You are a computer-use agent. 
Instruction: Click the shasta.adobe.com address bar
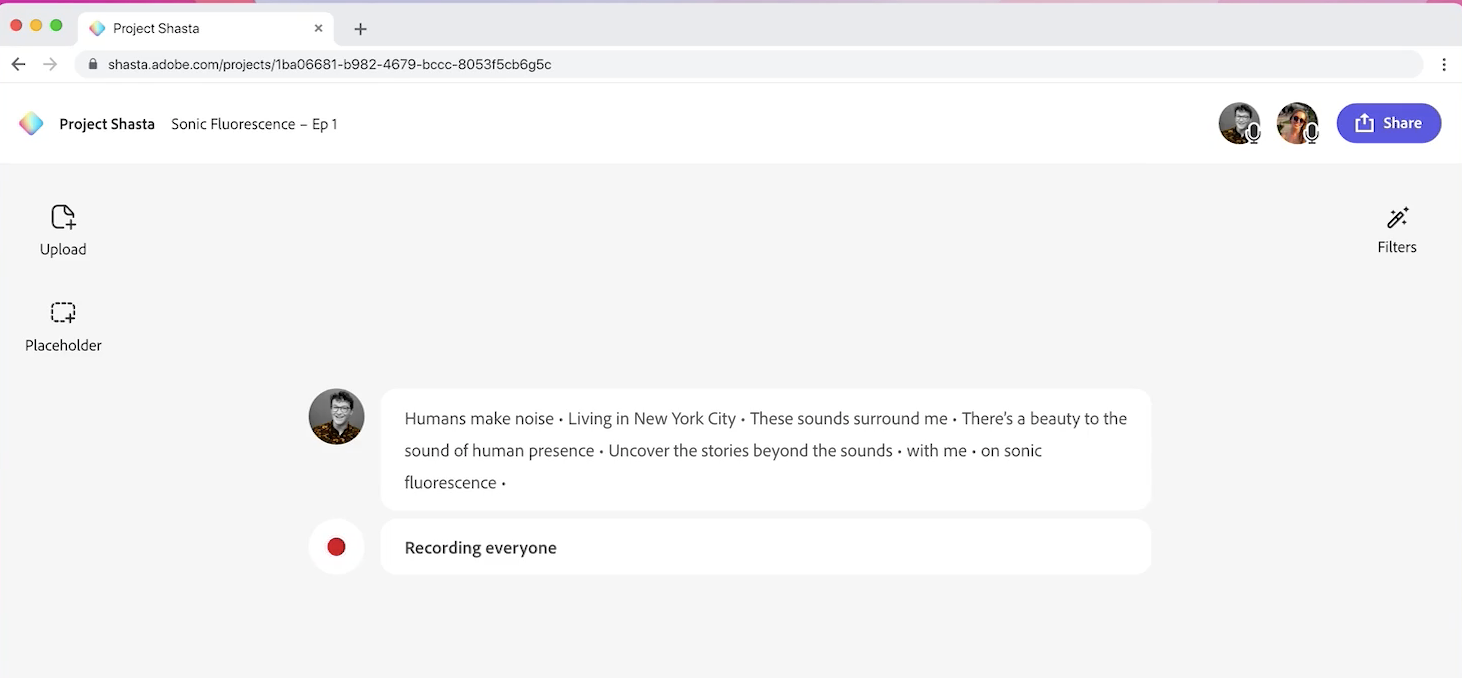pyautogui.click(x=700, y=64)
